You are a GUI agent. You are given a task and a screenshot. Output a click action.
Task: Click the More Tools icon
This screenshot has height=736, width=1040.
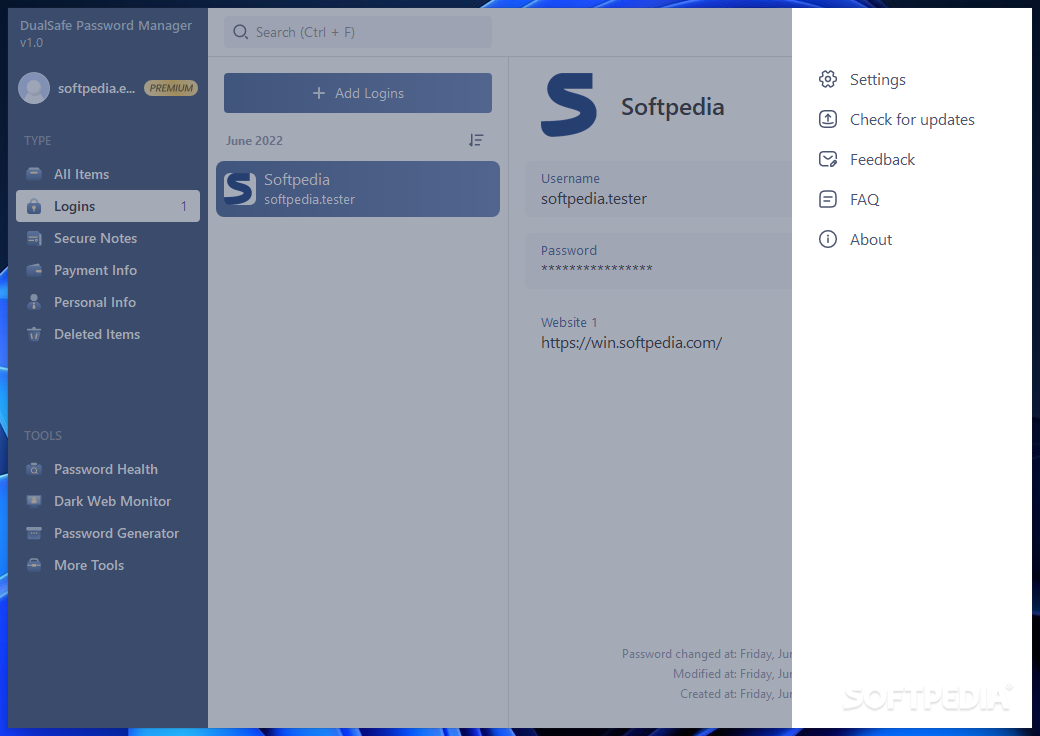coord(34,565)
